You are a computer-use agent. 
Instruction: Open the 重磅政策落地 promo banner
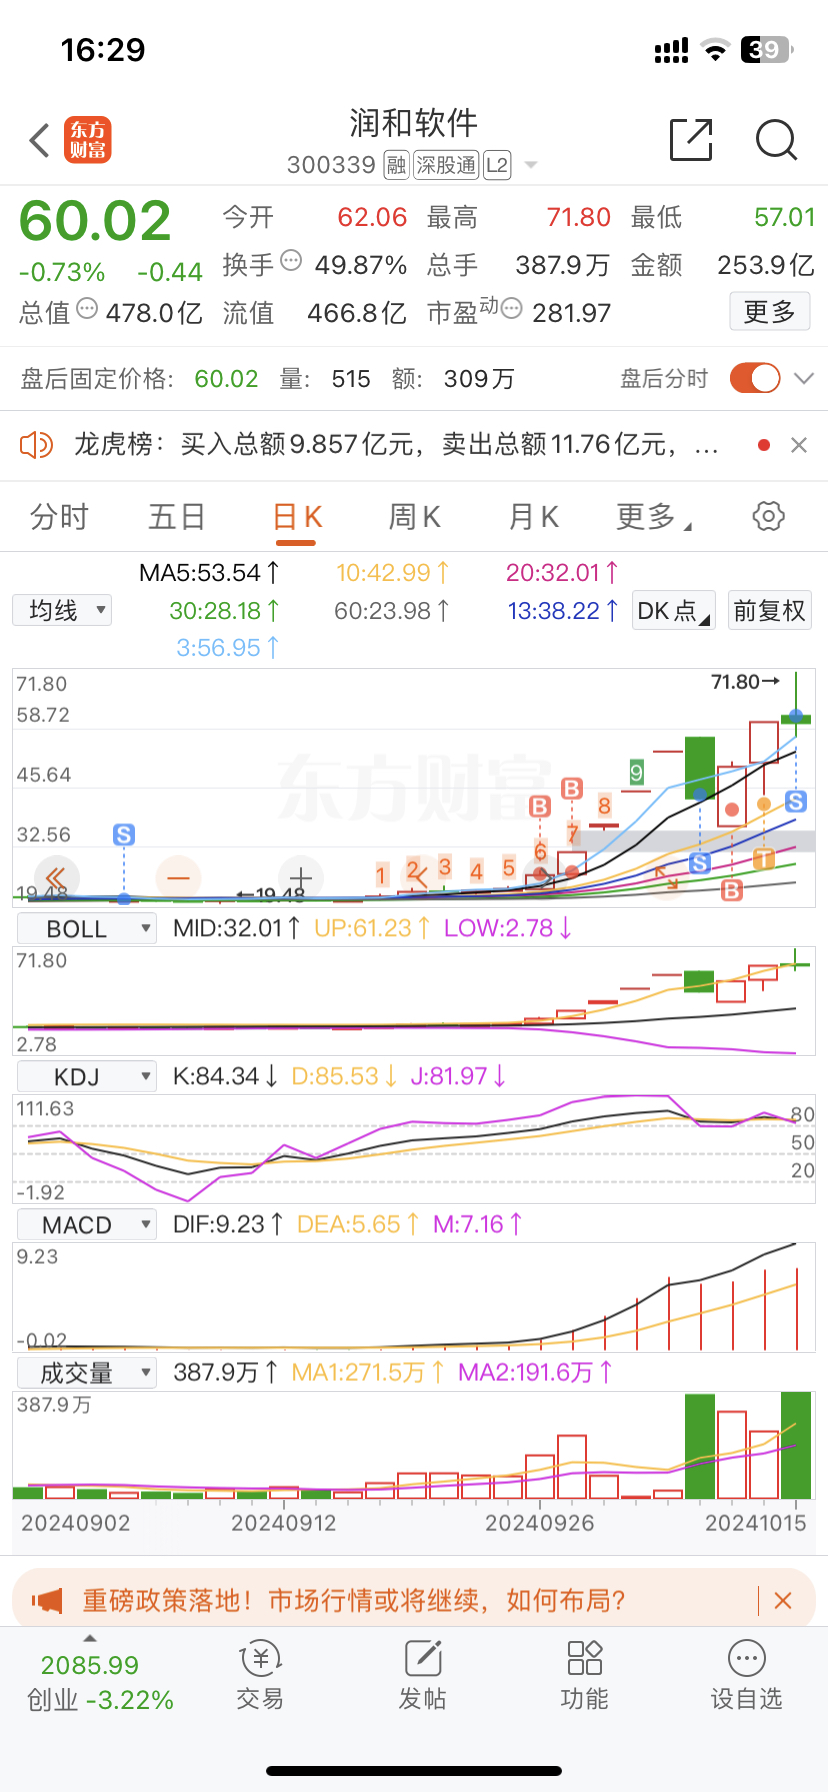click(354, 1600)
